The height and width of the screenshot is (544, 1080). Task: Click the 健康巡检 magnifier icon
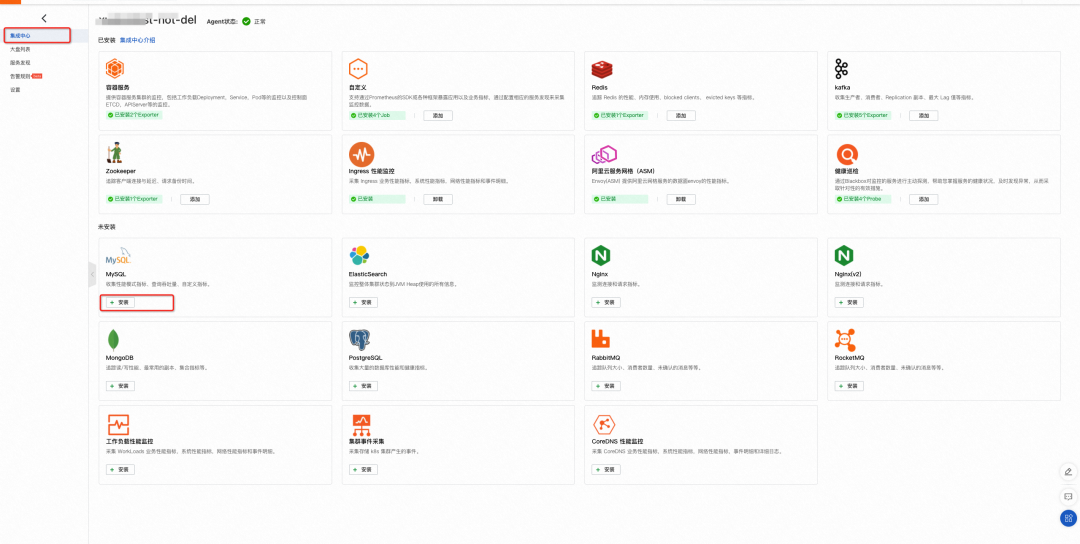tap(847, 154)
